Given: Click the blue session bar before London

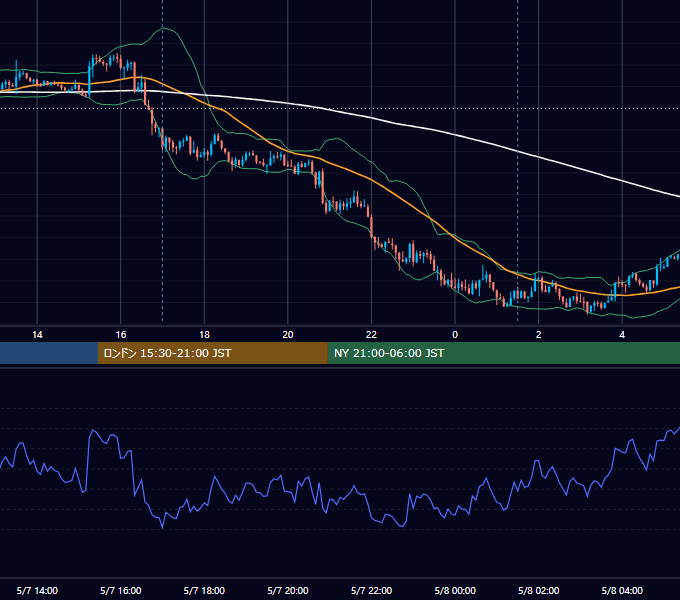Looking at the screenshot, I should [49, 353].
